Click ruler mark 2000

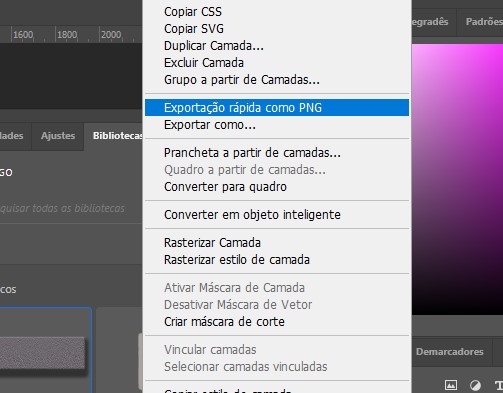click(x=111, y=35)
